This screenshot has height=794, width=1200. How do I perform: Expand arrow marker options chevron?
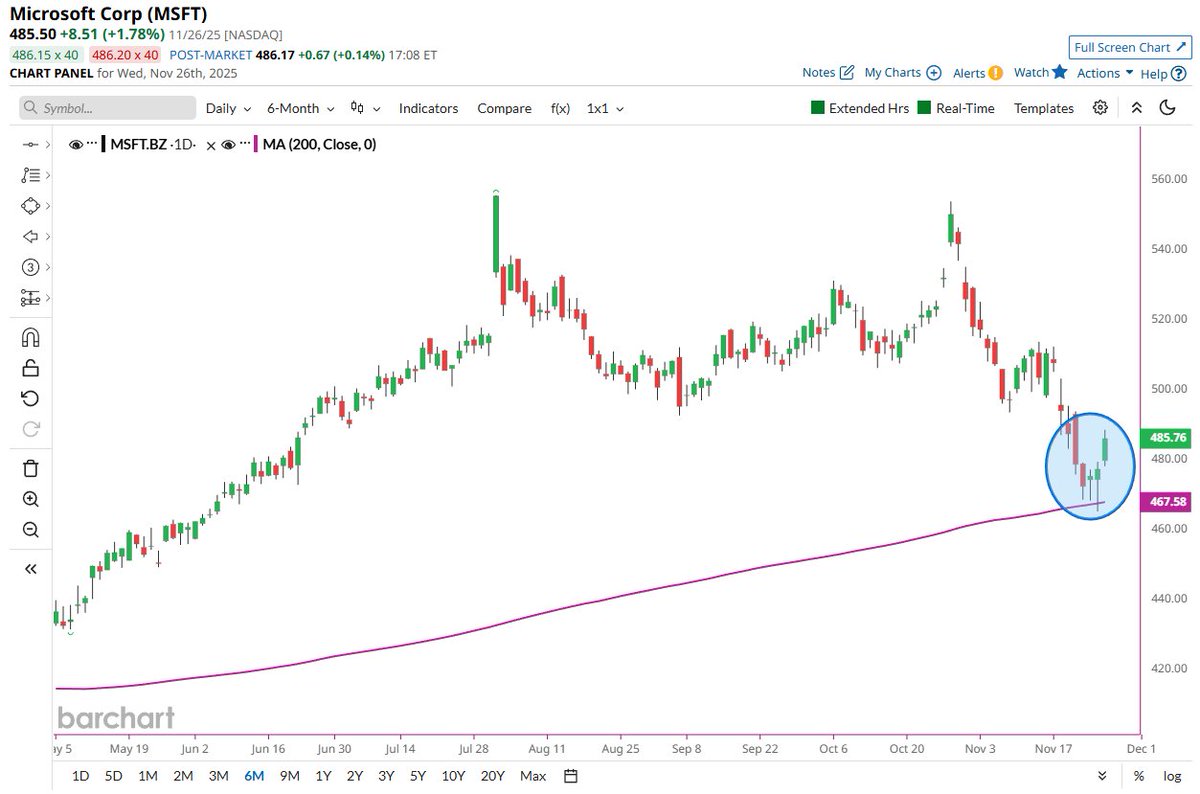tap(47, 237)
